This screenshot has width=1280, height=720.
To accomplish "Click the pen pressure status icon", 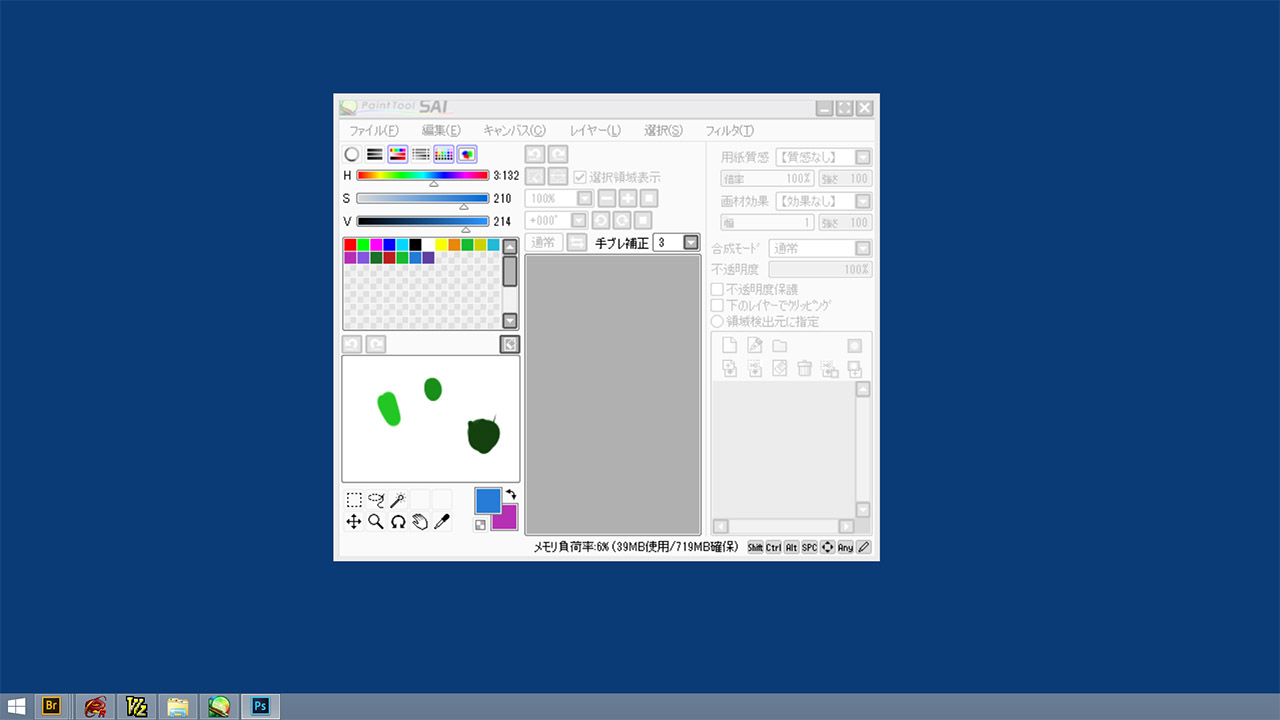I will (x=864, y=547).
